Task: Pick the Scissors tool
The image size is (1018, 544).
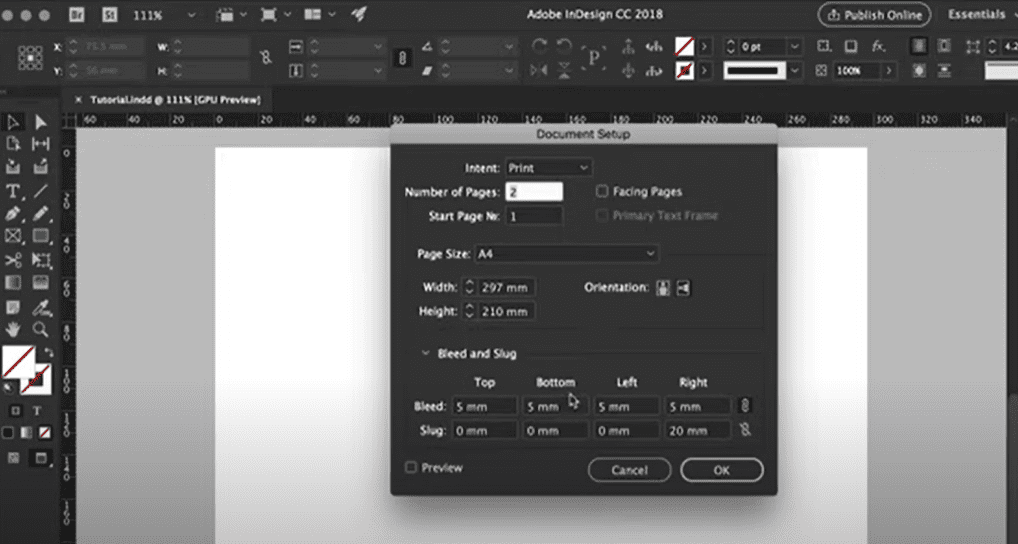Action: (13, 260)
